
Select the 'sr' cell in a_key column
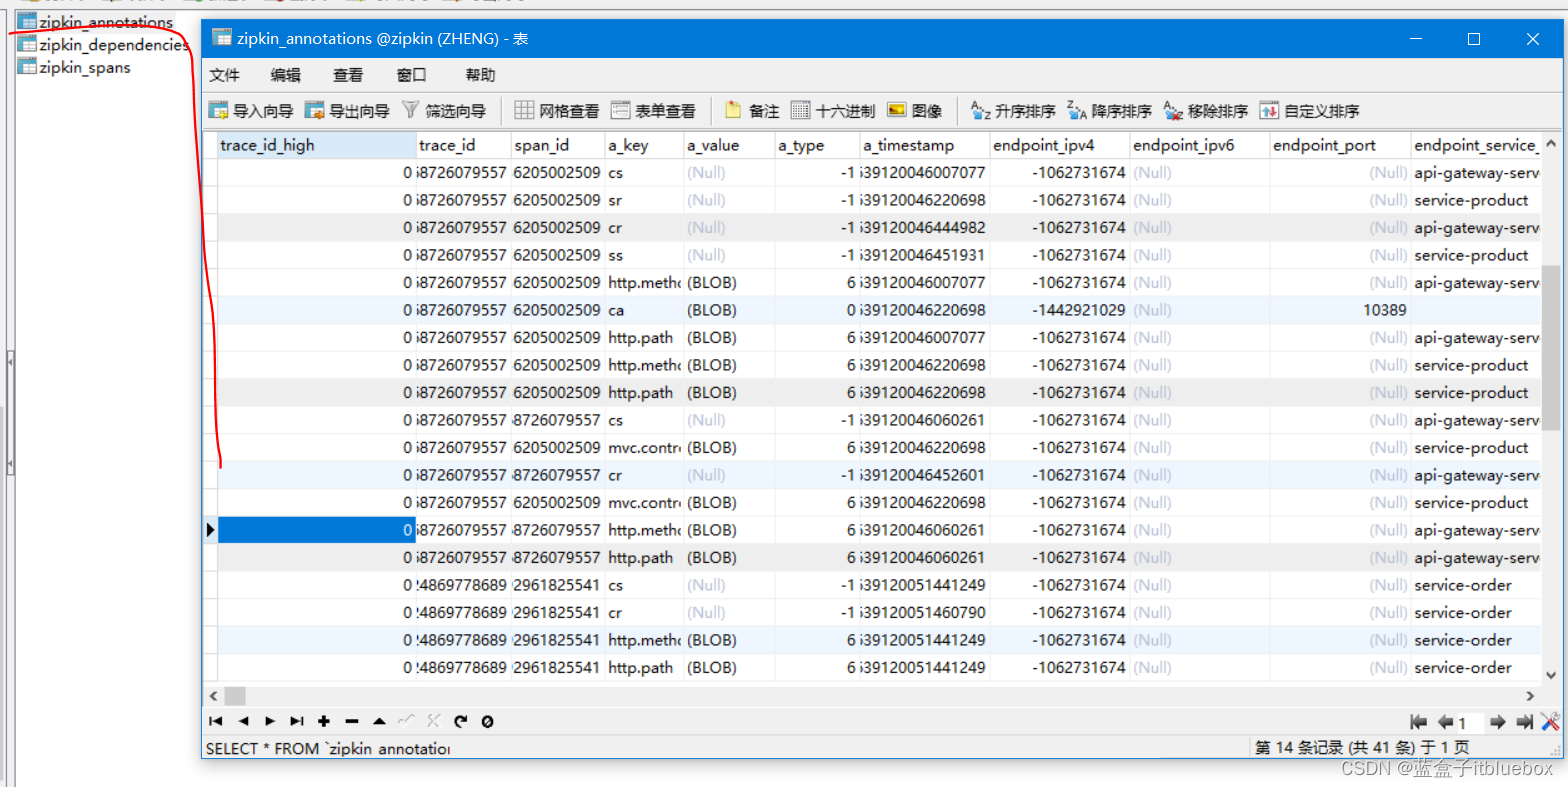click(x=645, y=200)
